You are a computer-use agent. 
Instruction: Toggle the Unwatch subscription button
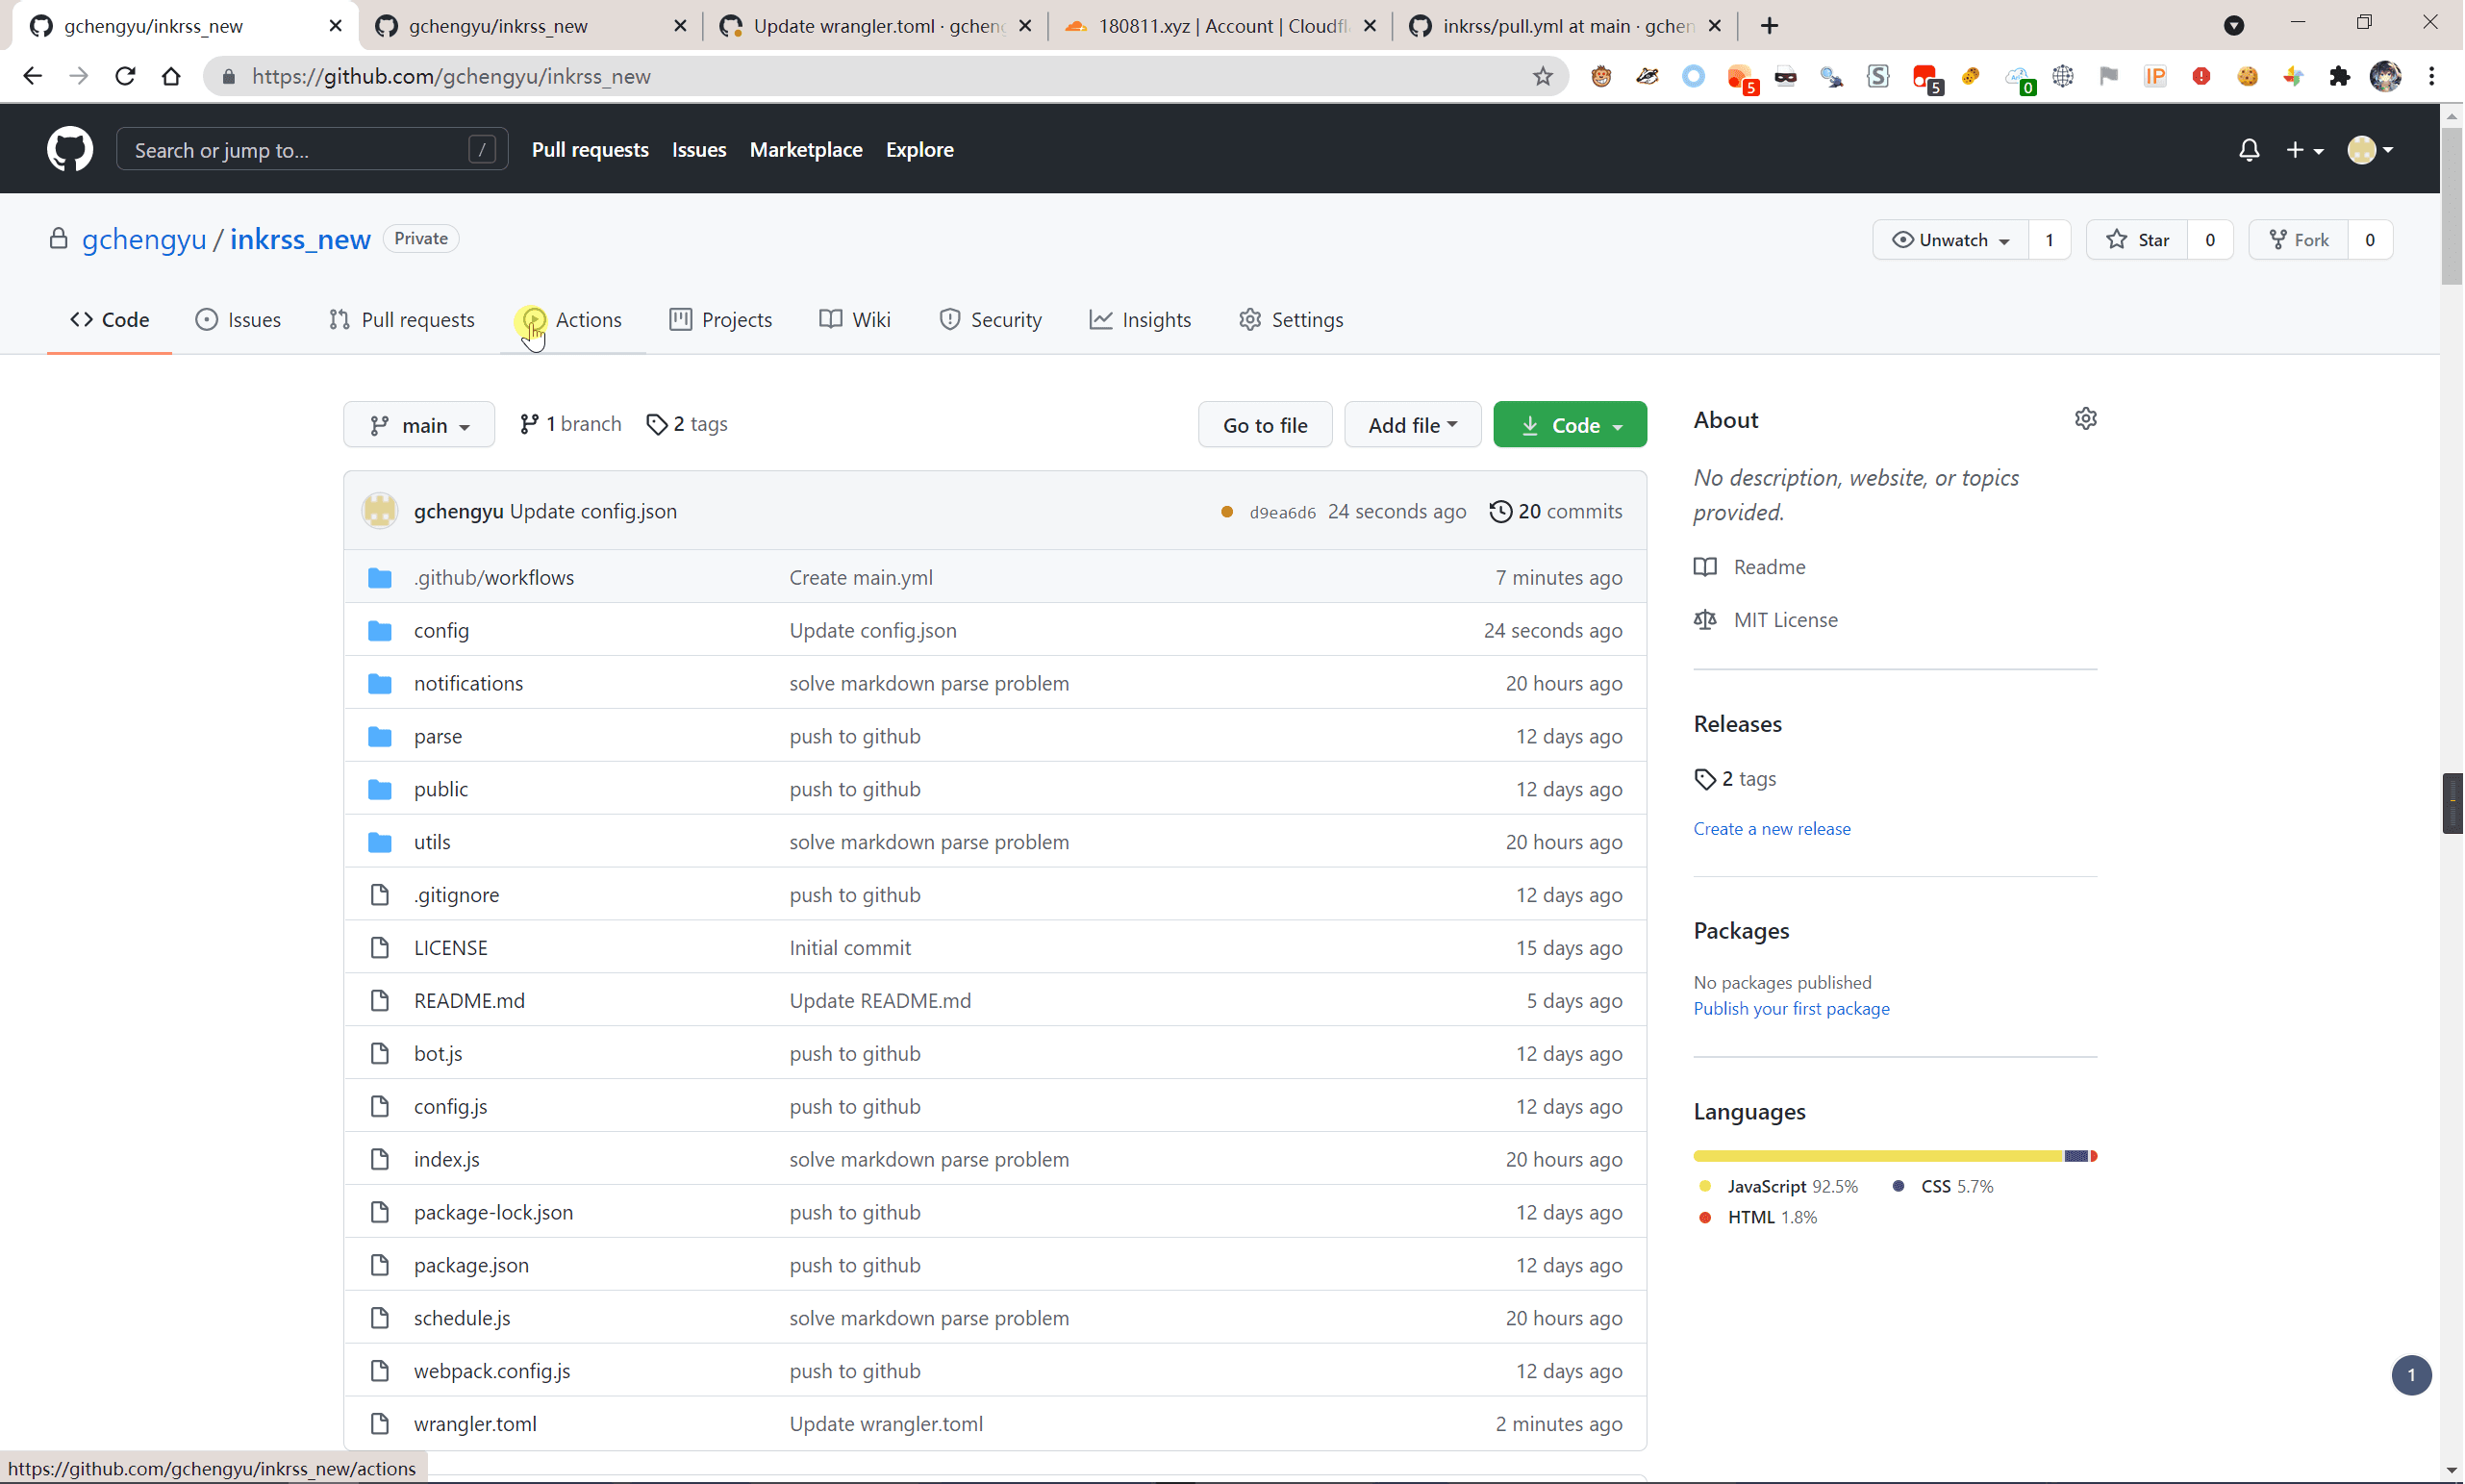coord(1950,240)
